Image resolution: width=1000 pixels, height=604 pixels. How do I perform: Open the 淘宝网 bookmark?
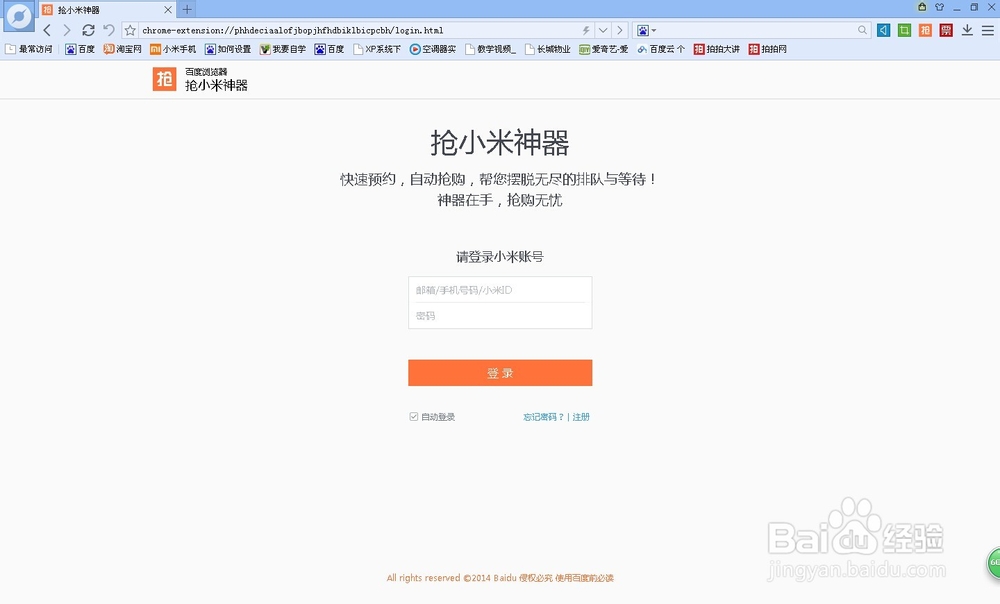pyautogui.click(x=122, y=49)
